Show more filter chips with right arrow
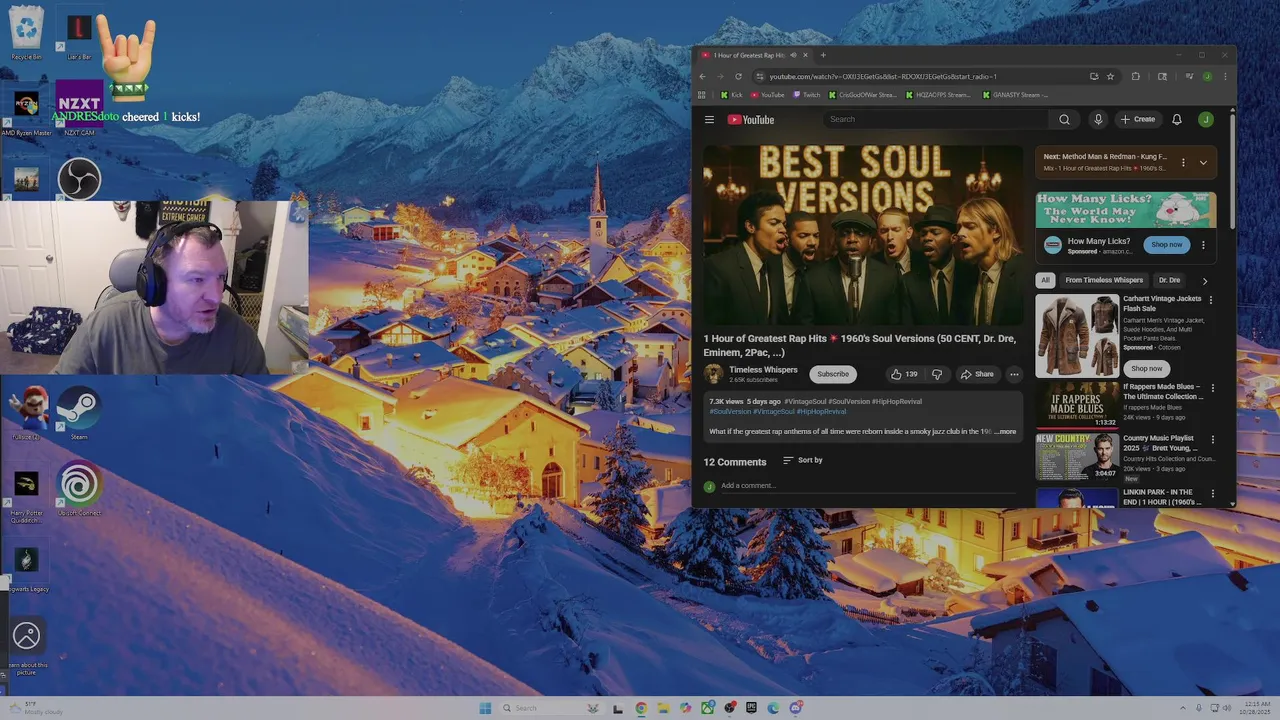Viewport: 1280px width, 720px height. click(x=1204, y=281)
